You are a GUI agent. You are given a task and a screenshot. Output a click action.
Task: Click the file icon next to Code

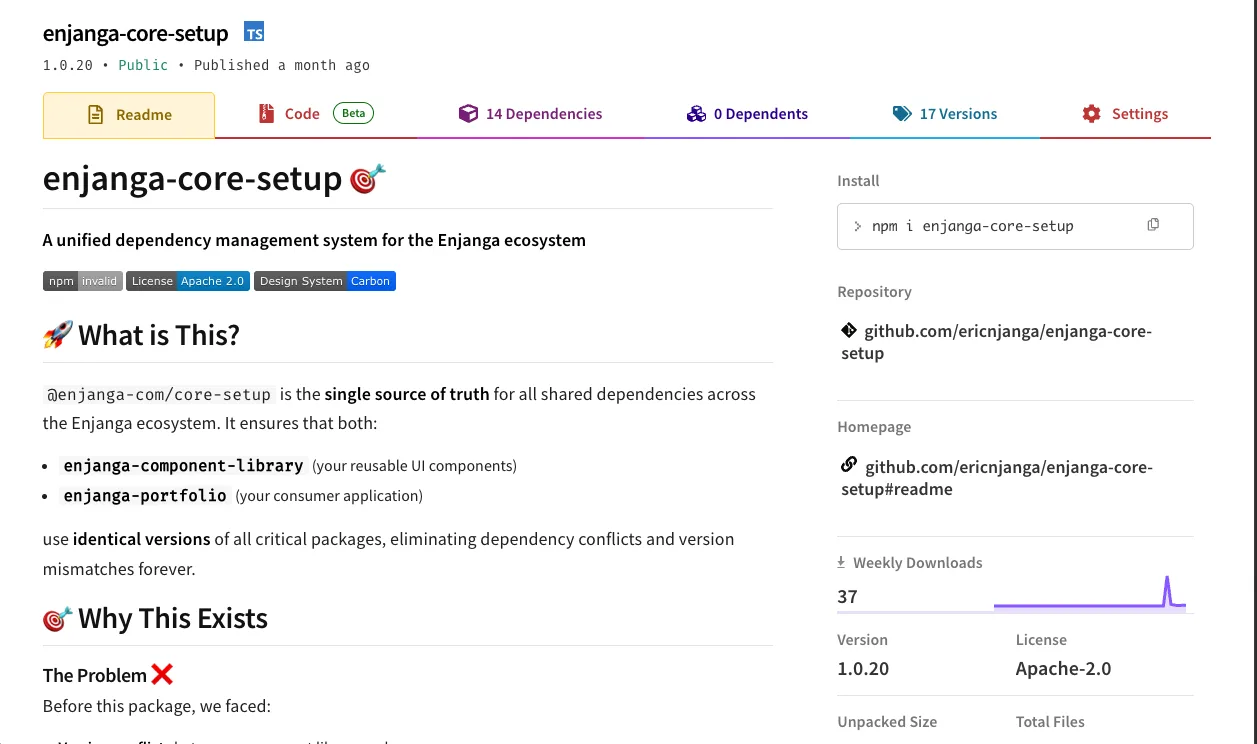click(x=265, y=113)
